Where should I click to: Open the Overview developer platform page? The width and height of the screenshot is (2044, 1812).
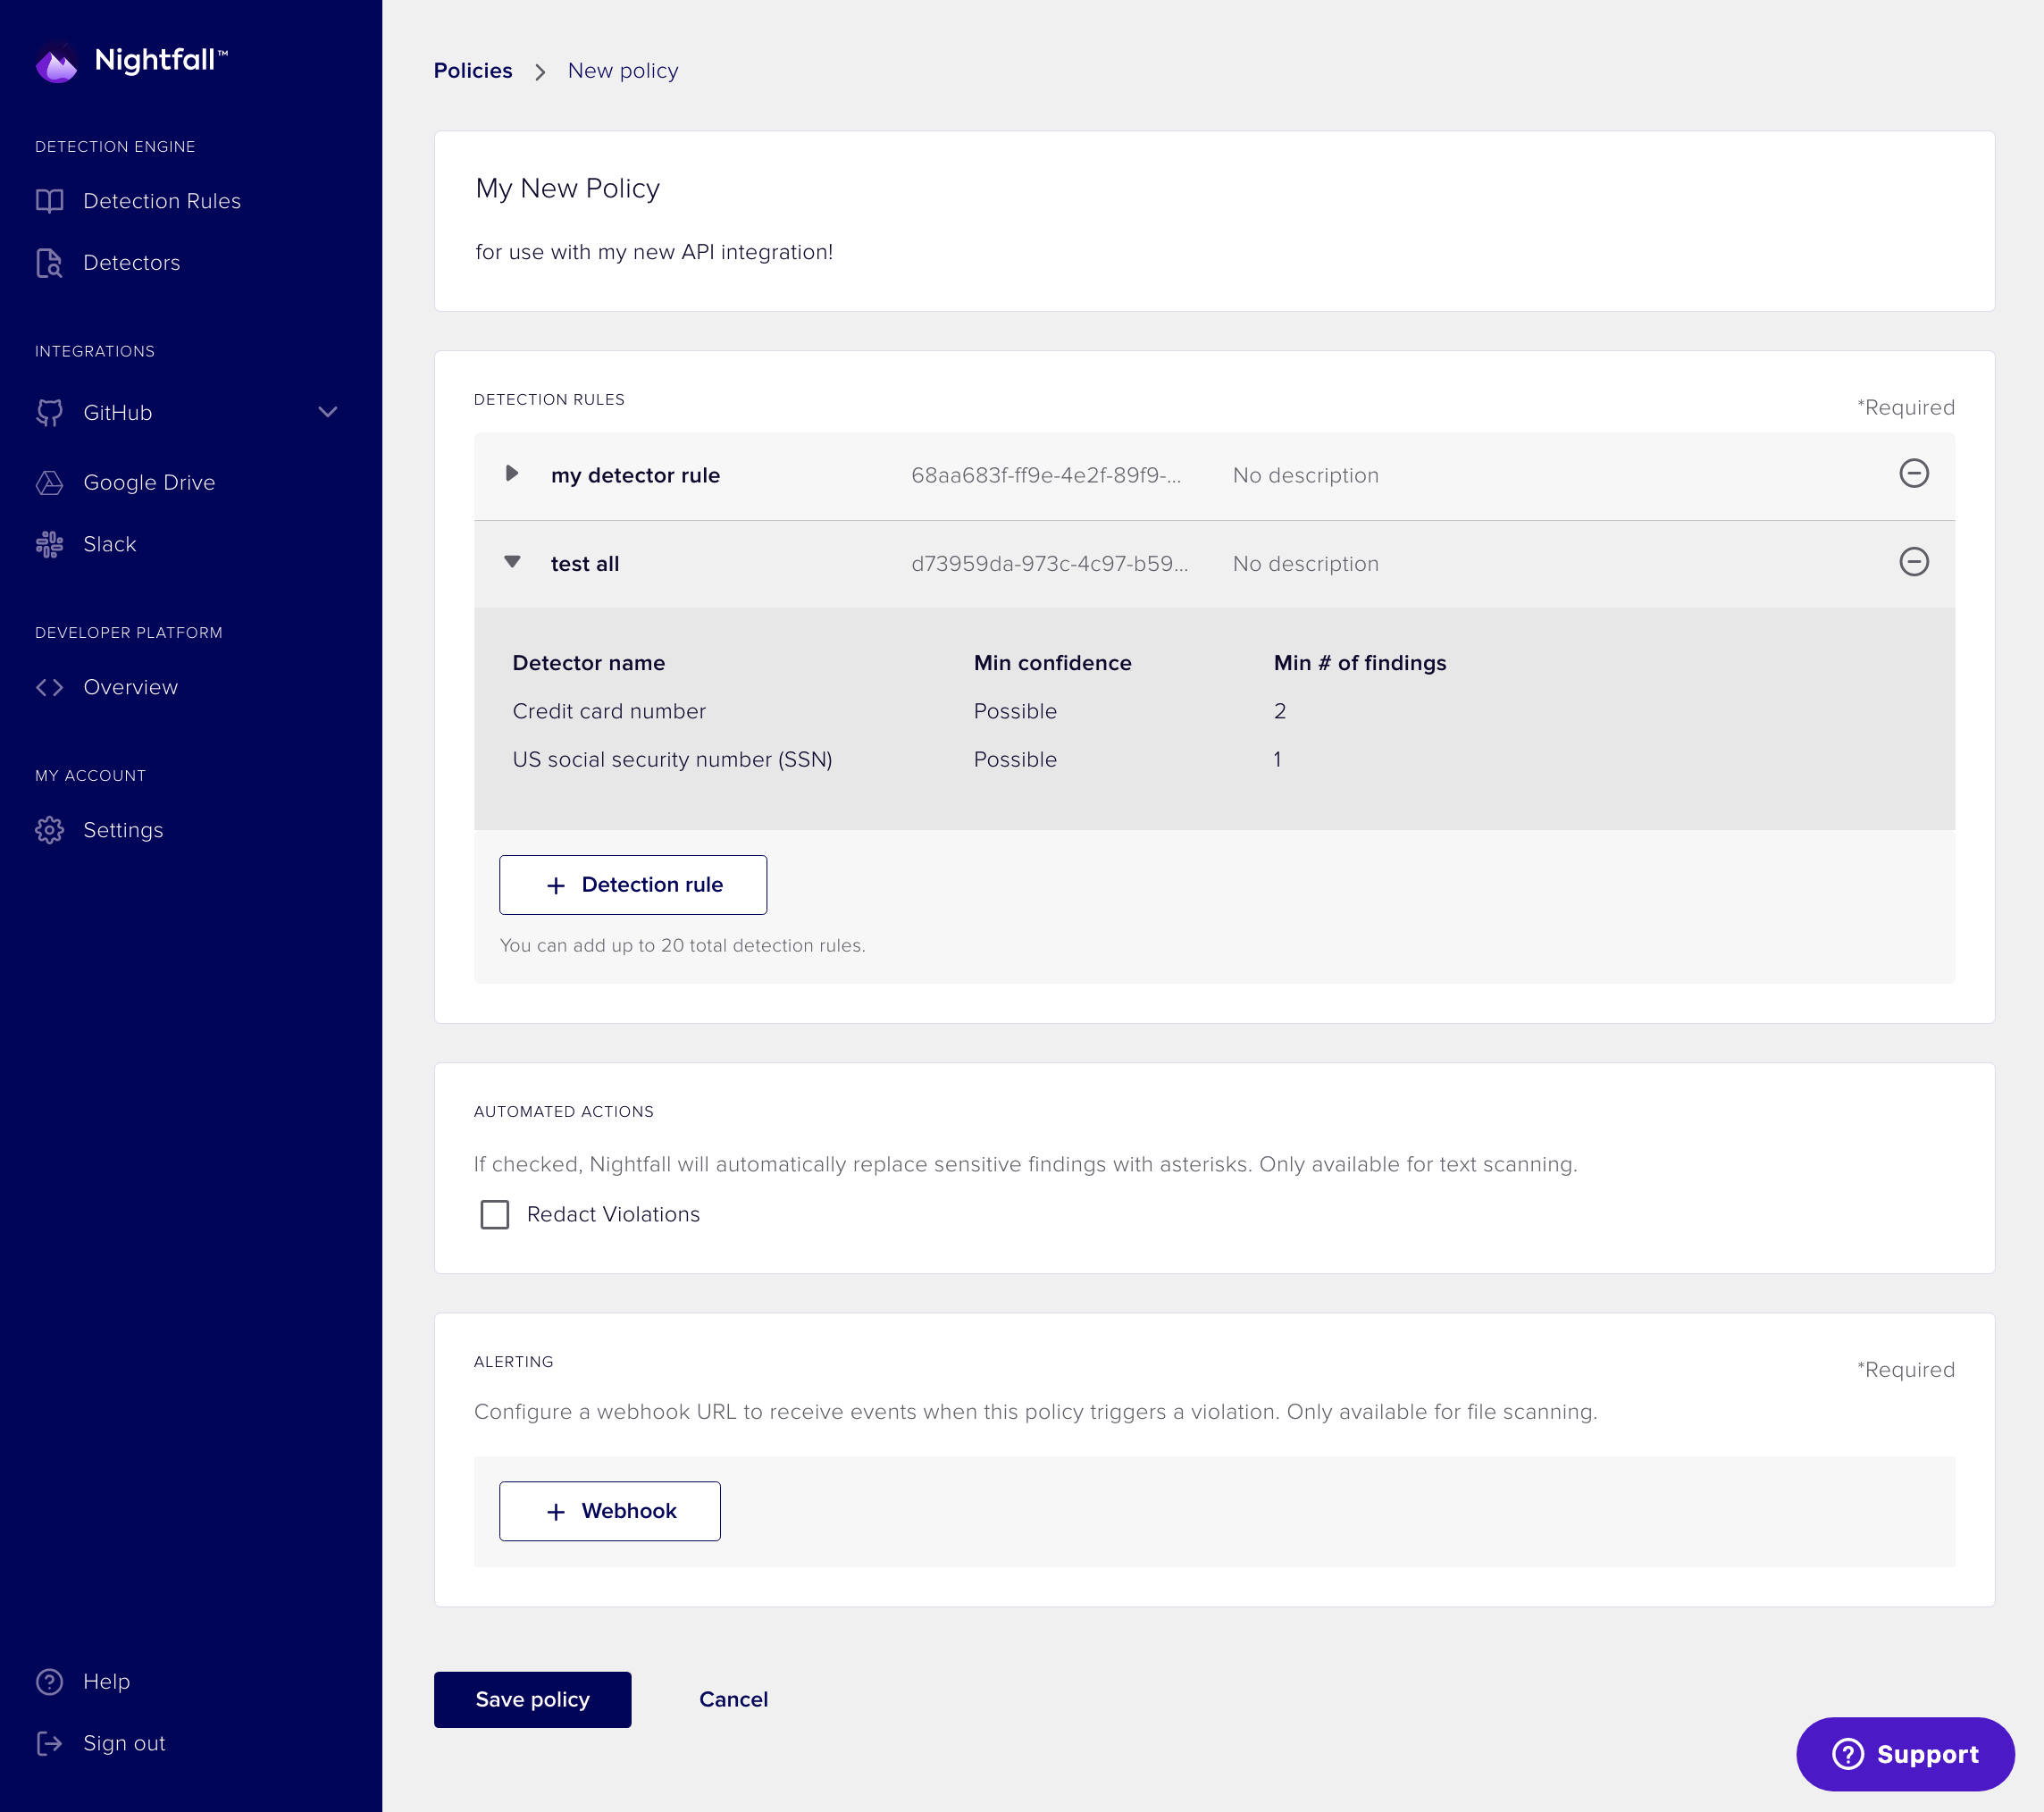[130, 687]
